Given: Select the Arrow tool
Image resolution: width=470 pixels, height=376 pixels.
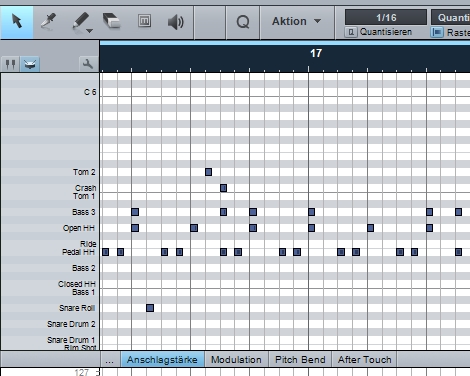Looking at the screenshot, I should click(17, 22).
